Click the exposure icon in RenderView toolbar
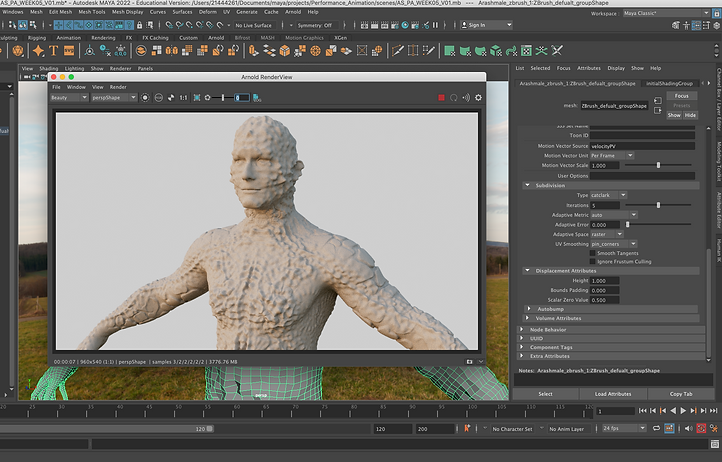Viewport: 722px width, 462px height. point(208,98)
